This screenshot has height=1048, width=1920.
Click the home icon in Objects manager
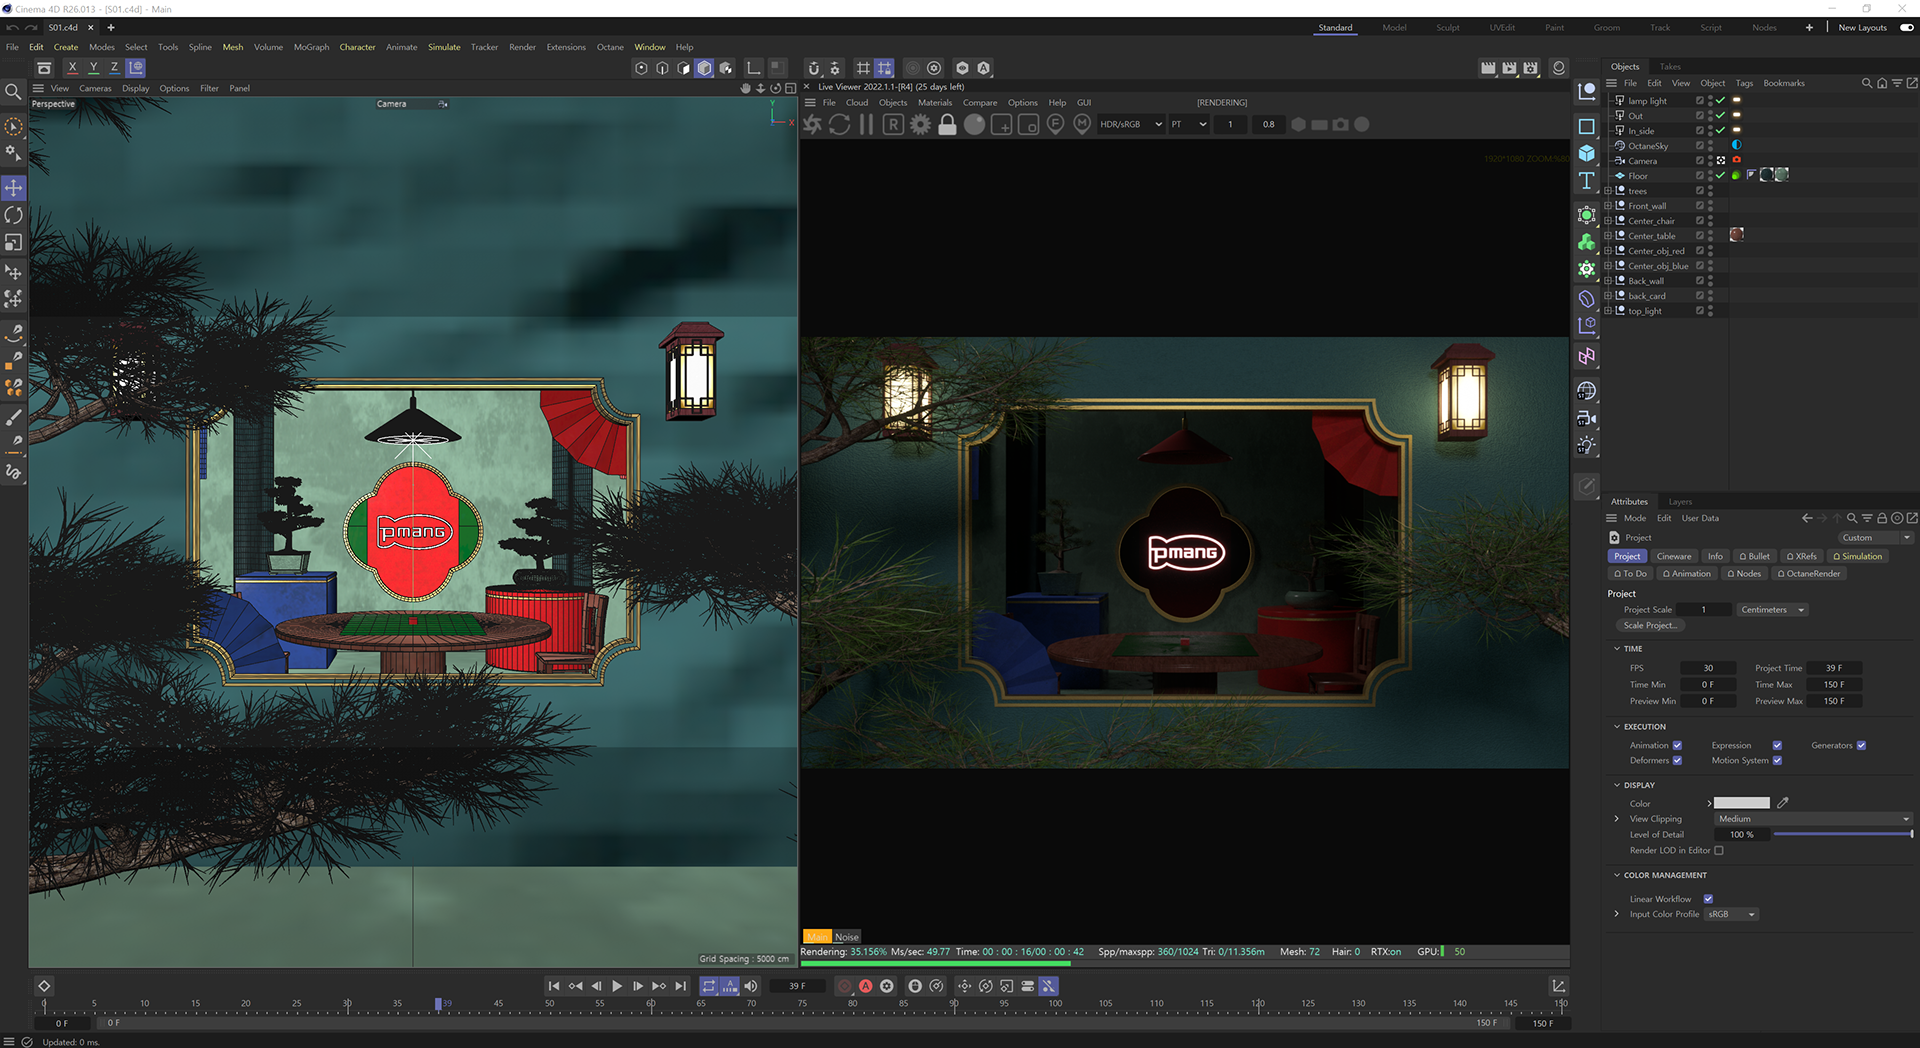click(1881, 83)
